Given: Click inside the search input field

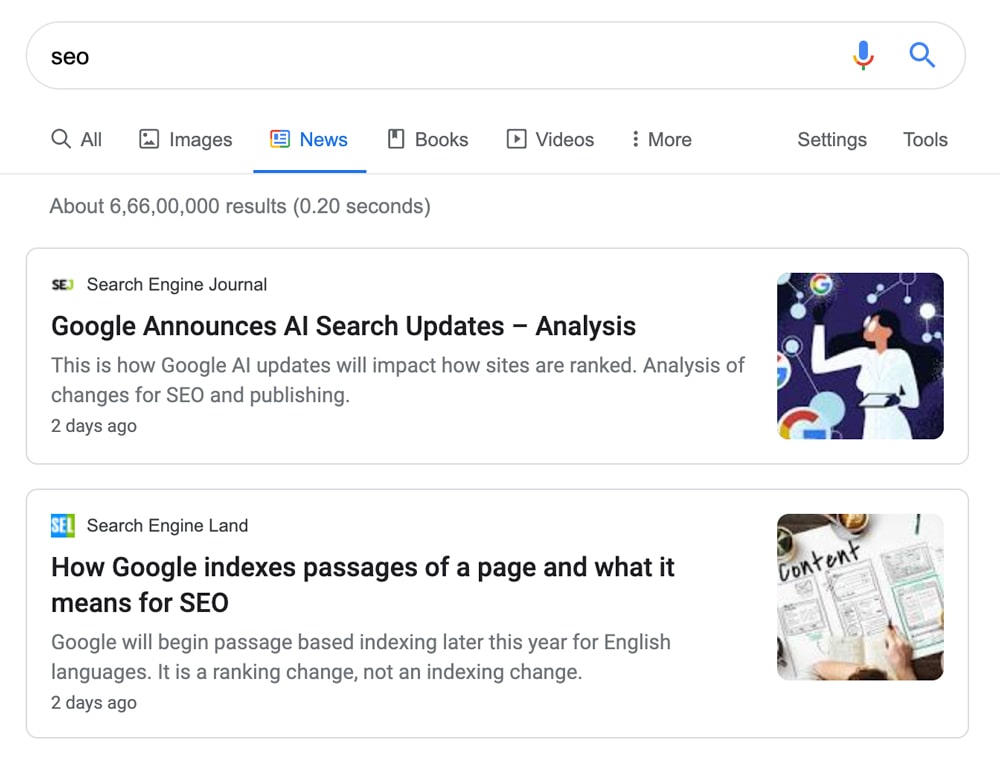Looking at the screenshot, I should (x=400, y=56).
